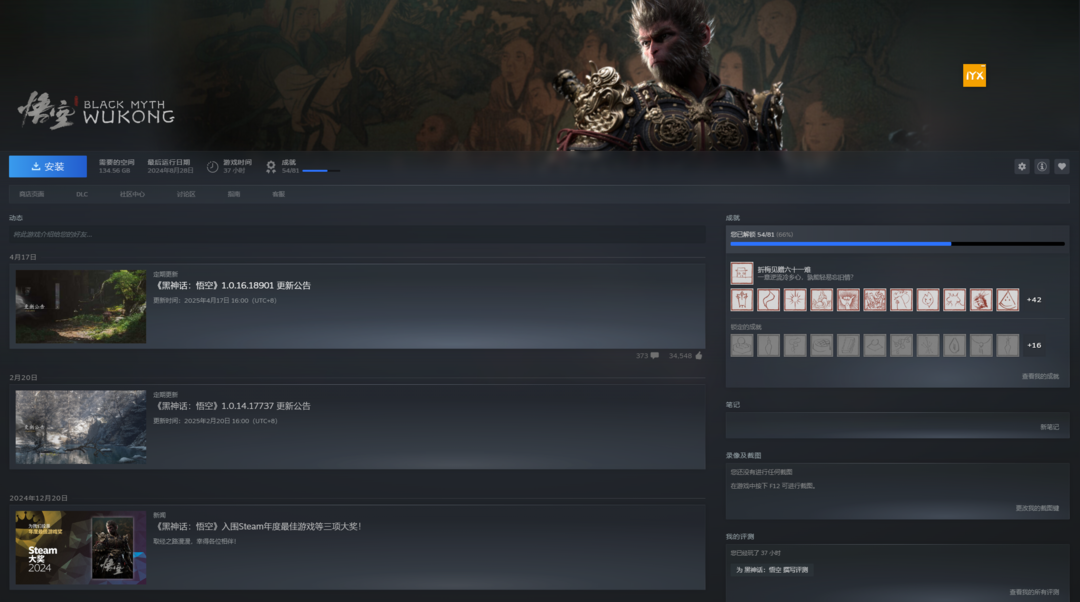
Task: Click the 您已解锁 54/81 text
Action: pyautogui.click(x=752, y=234)
